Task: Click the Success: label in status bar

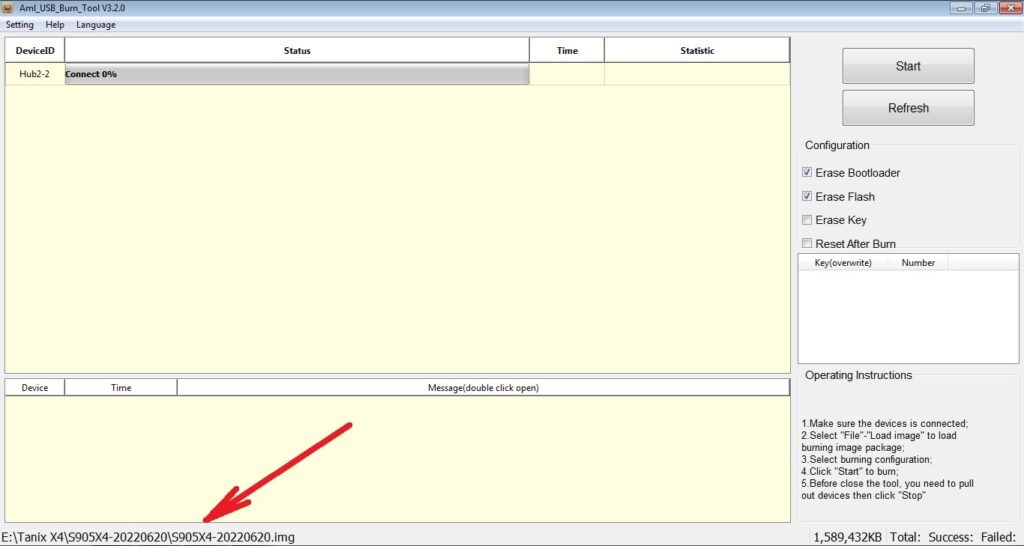Action: point(951,537)
